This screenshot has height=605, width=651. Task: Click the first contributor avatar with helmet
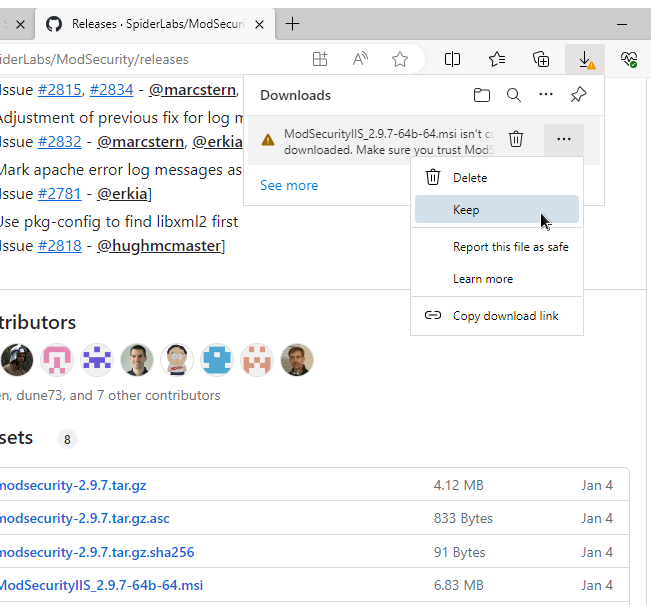17,360
